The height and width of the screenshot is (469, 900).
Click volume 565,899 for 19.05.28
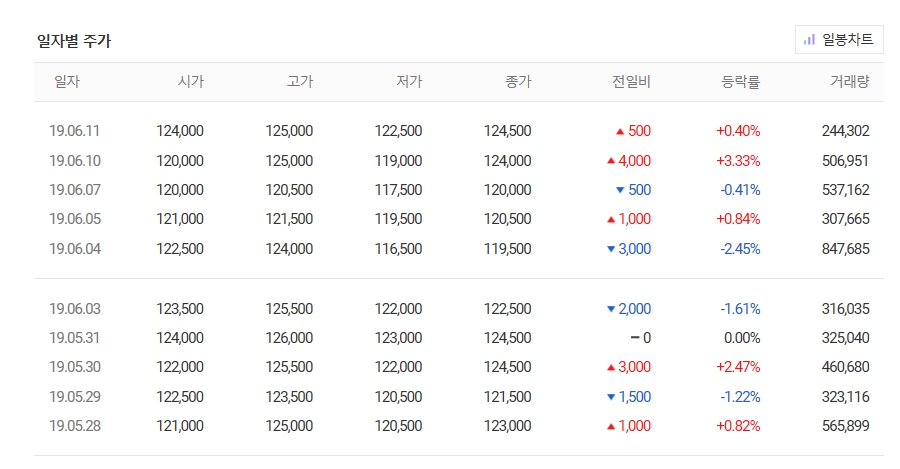(x=845, y=426)
